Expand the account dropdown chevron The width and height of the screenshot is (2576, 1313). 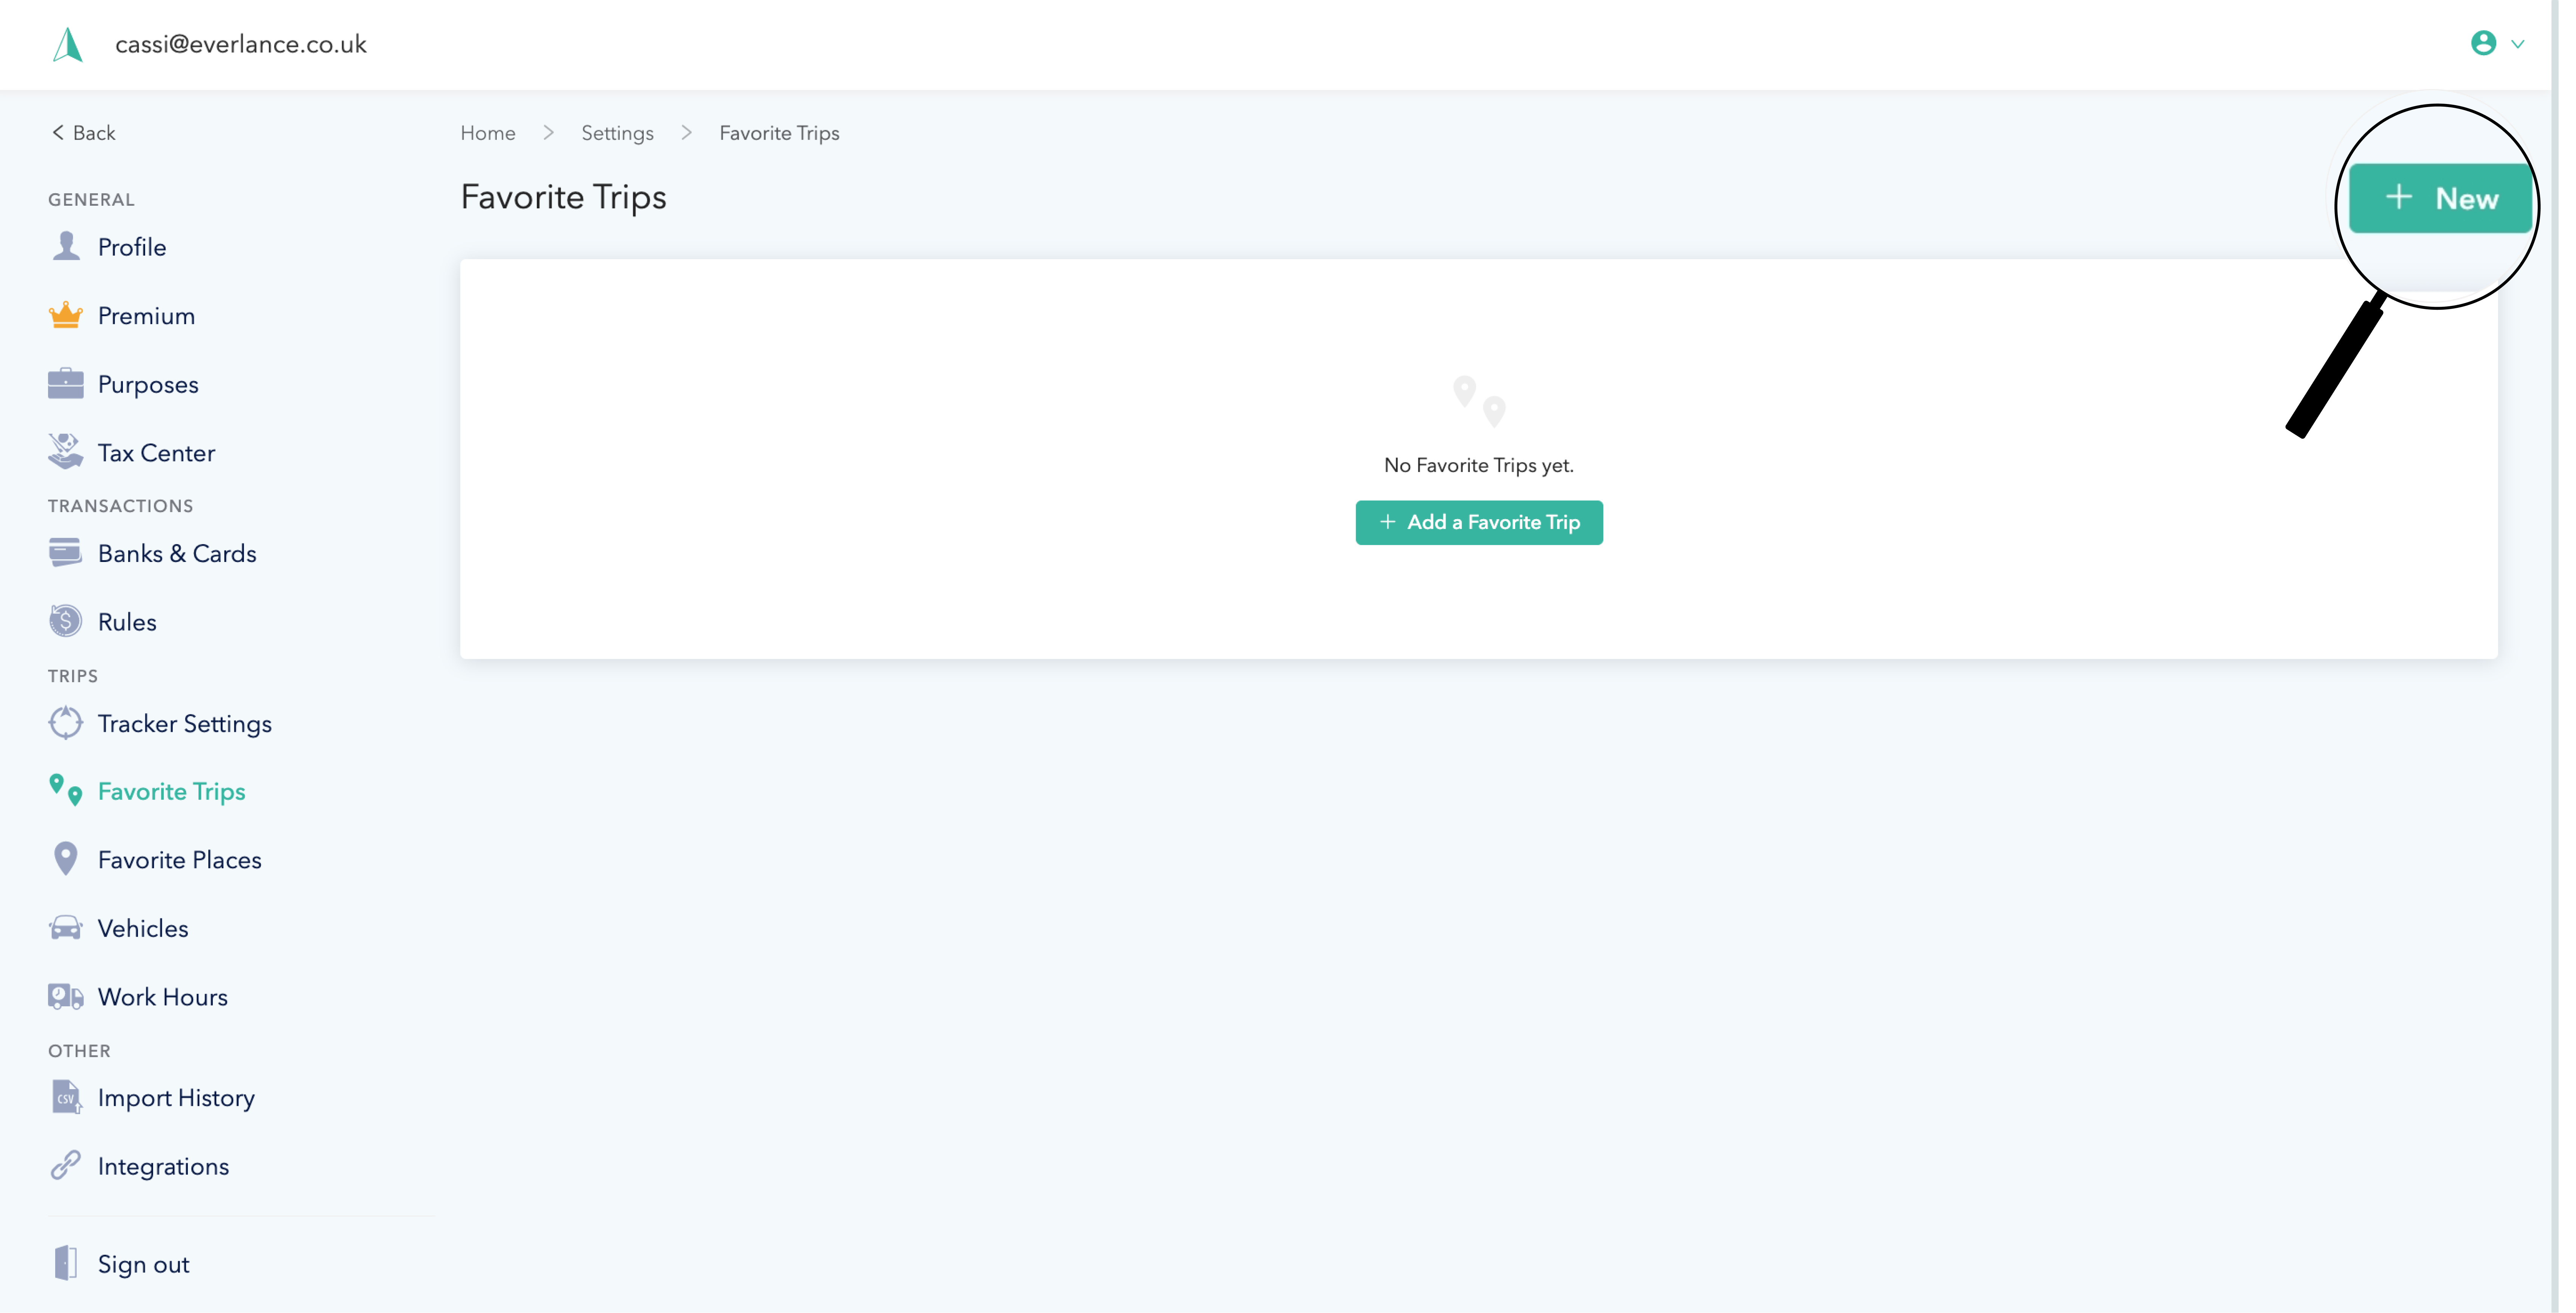click(2518, 44)
